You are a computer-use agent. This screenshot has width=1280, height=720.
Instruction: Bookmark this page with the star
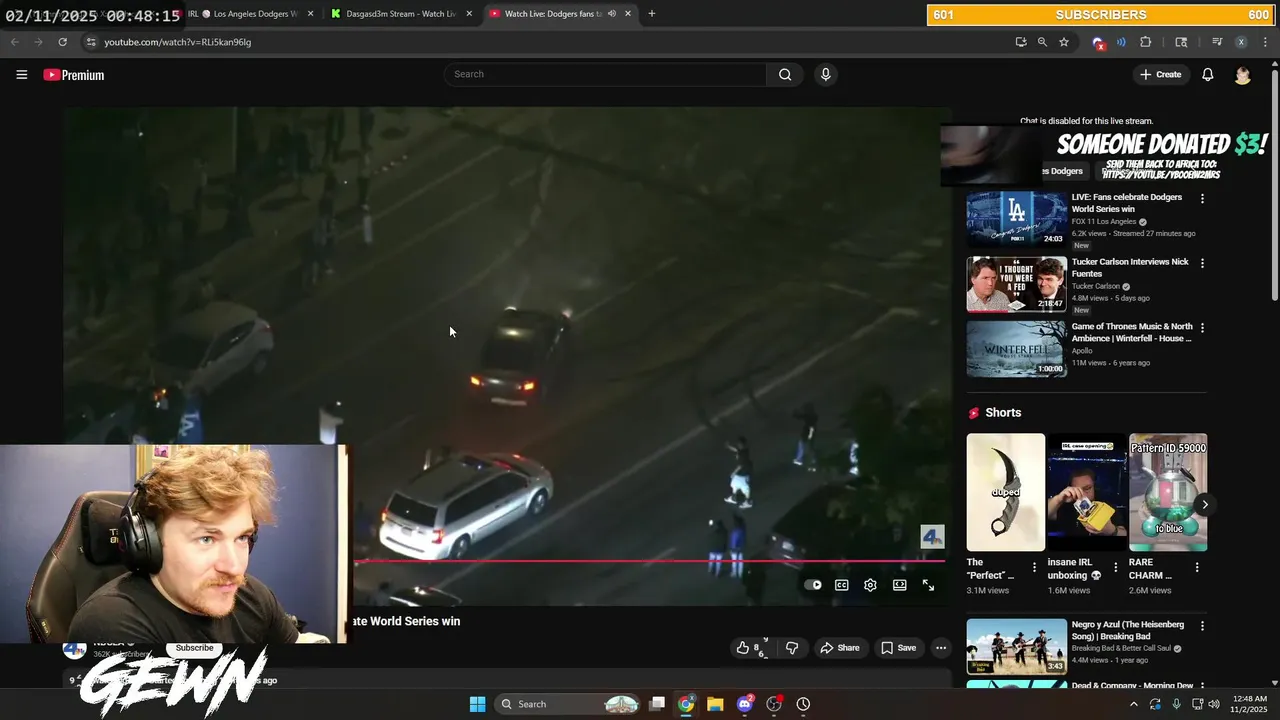1064,42
